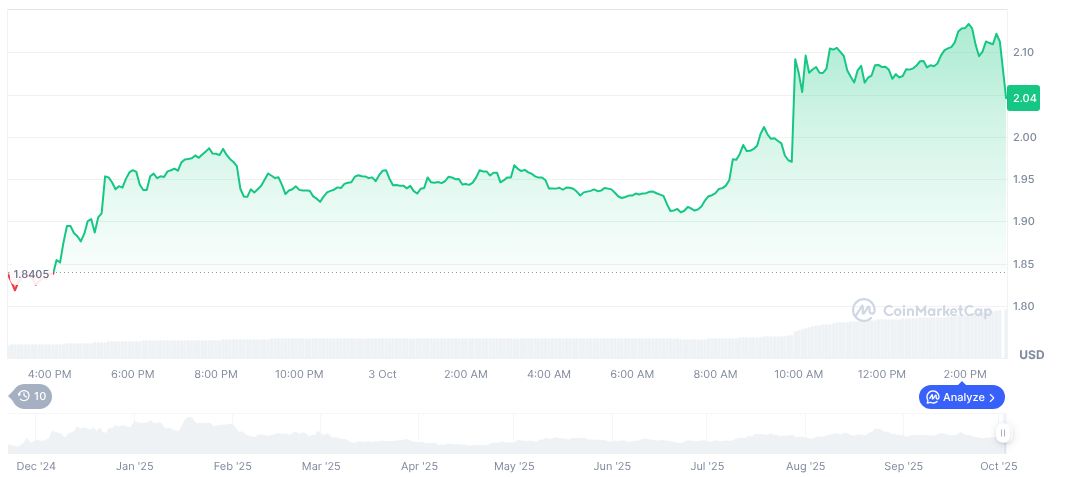Open the Analyze panel via its chevron arrow
This screenshot has width=1072, height=477.
pyautogui.click(x=991, y=397)
